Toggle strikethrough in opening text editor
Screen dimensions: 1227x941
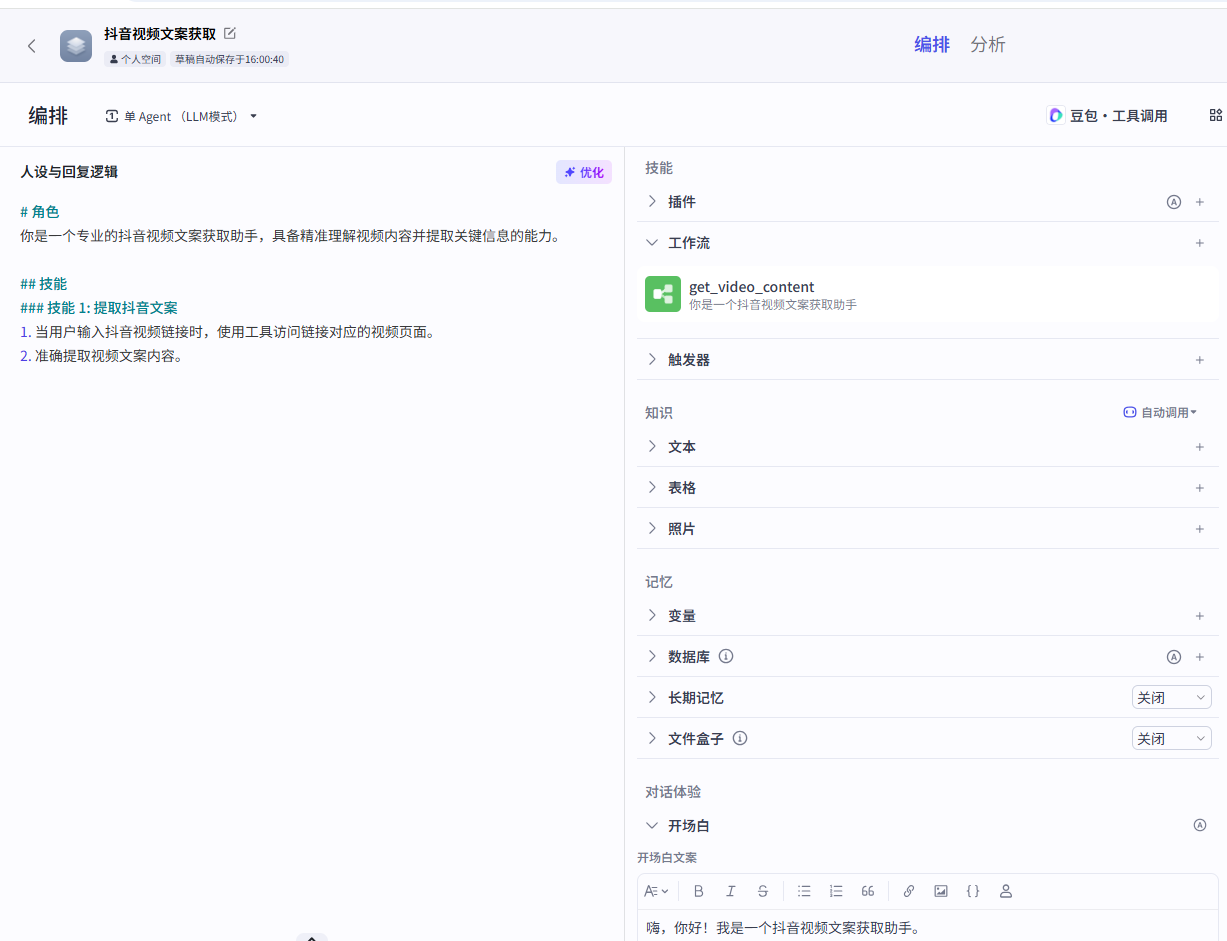click(x=763, y=891)
